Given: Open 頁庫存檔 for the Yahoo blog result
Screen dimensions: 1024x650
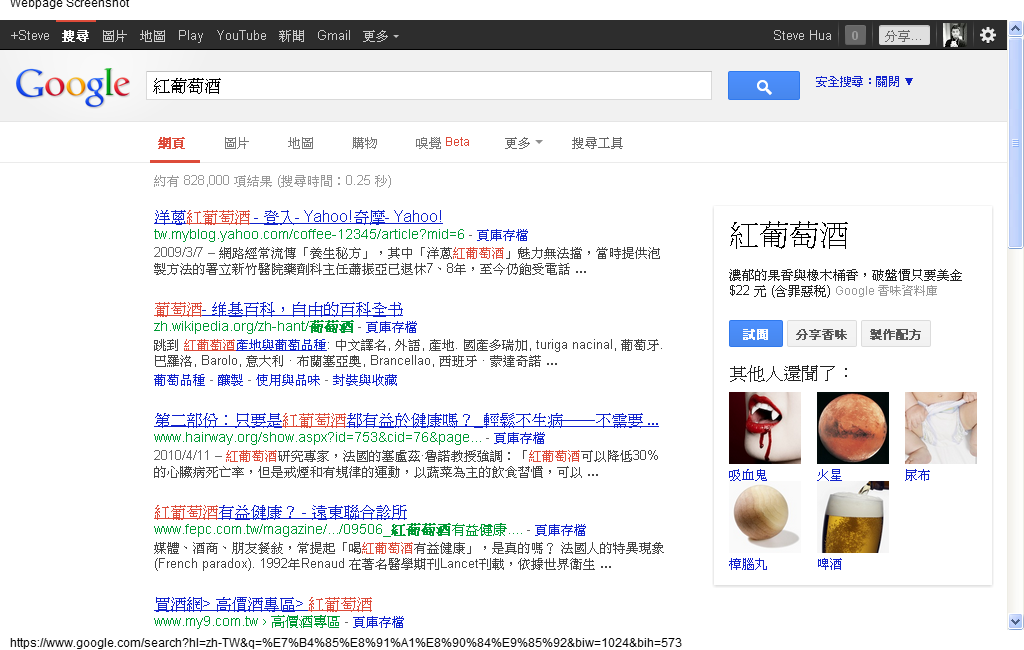Looking at the screenshot, I should pos(502,235).
